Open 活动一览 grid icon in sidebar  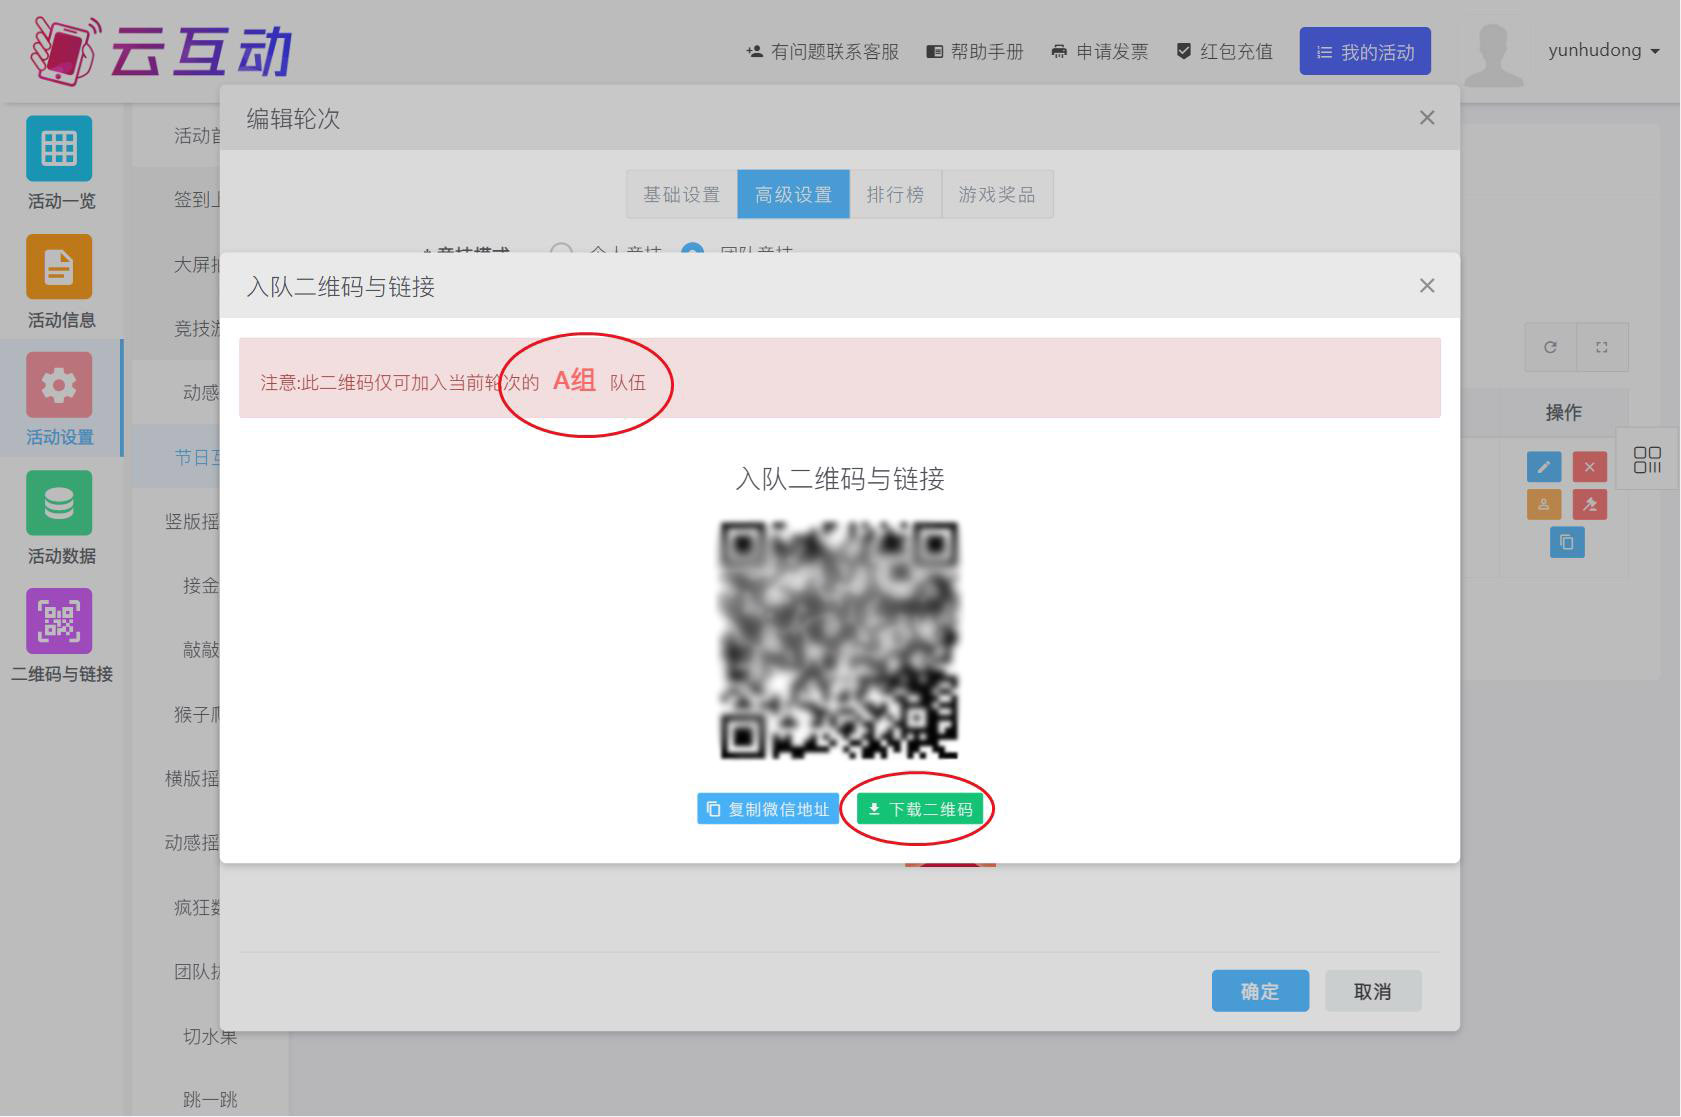59,149
